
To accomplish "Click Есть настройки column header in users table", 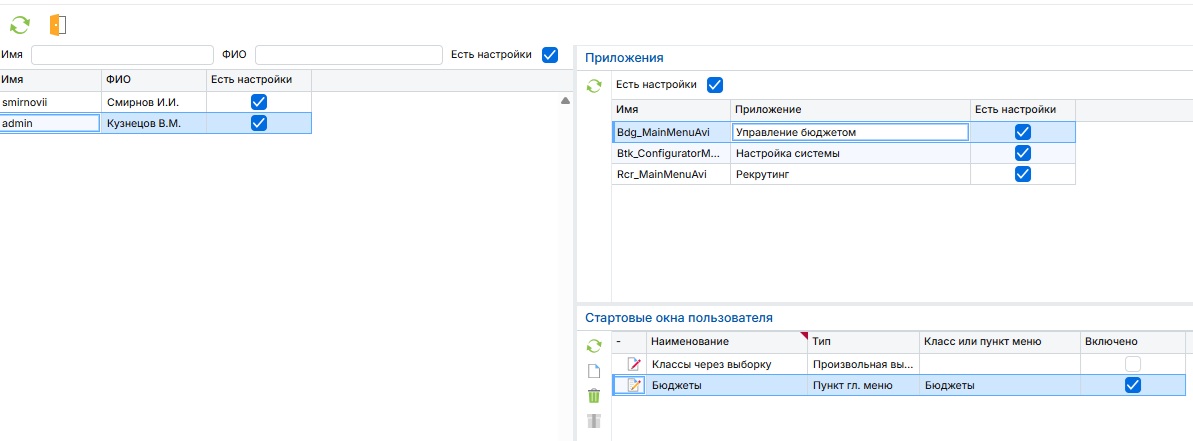I will point(259,79).
